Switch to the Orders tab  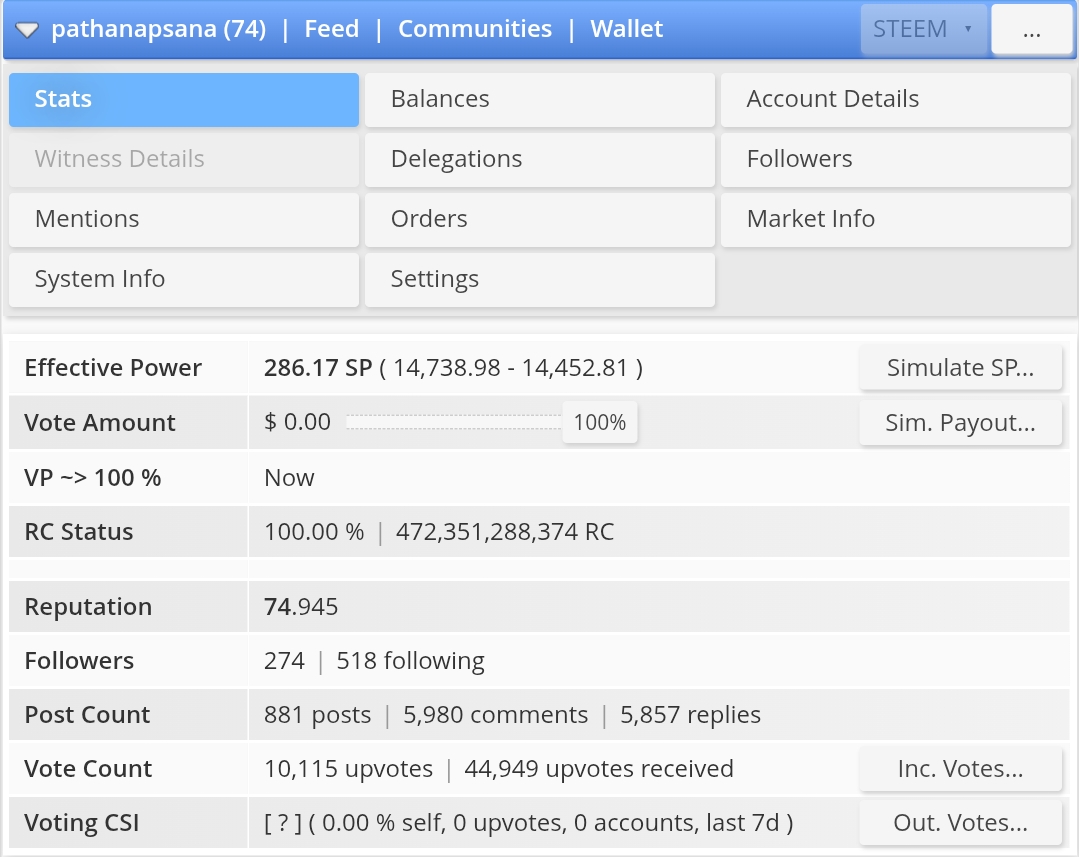[x=539, y=219]
